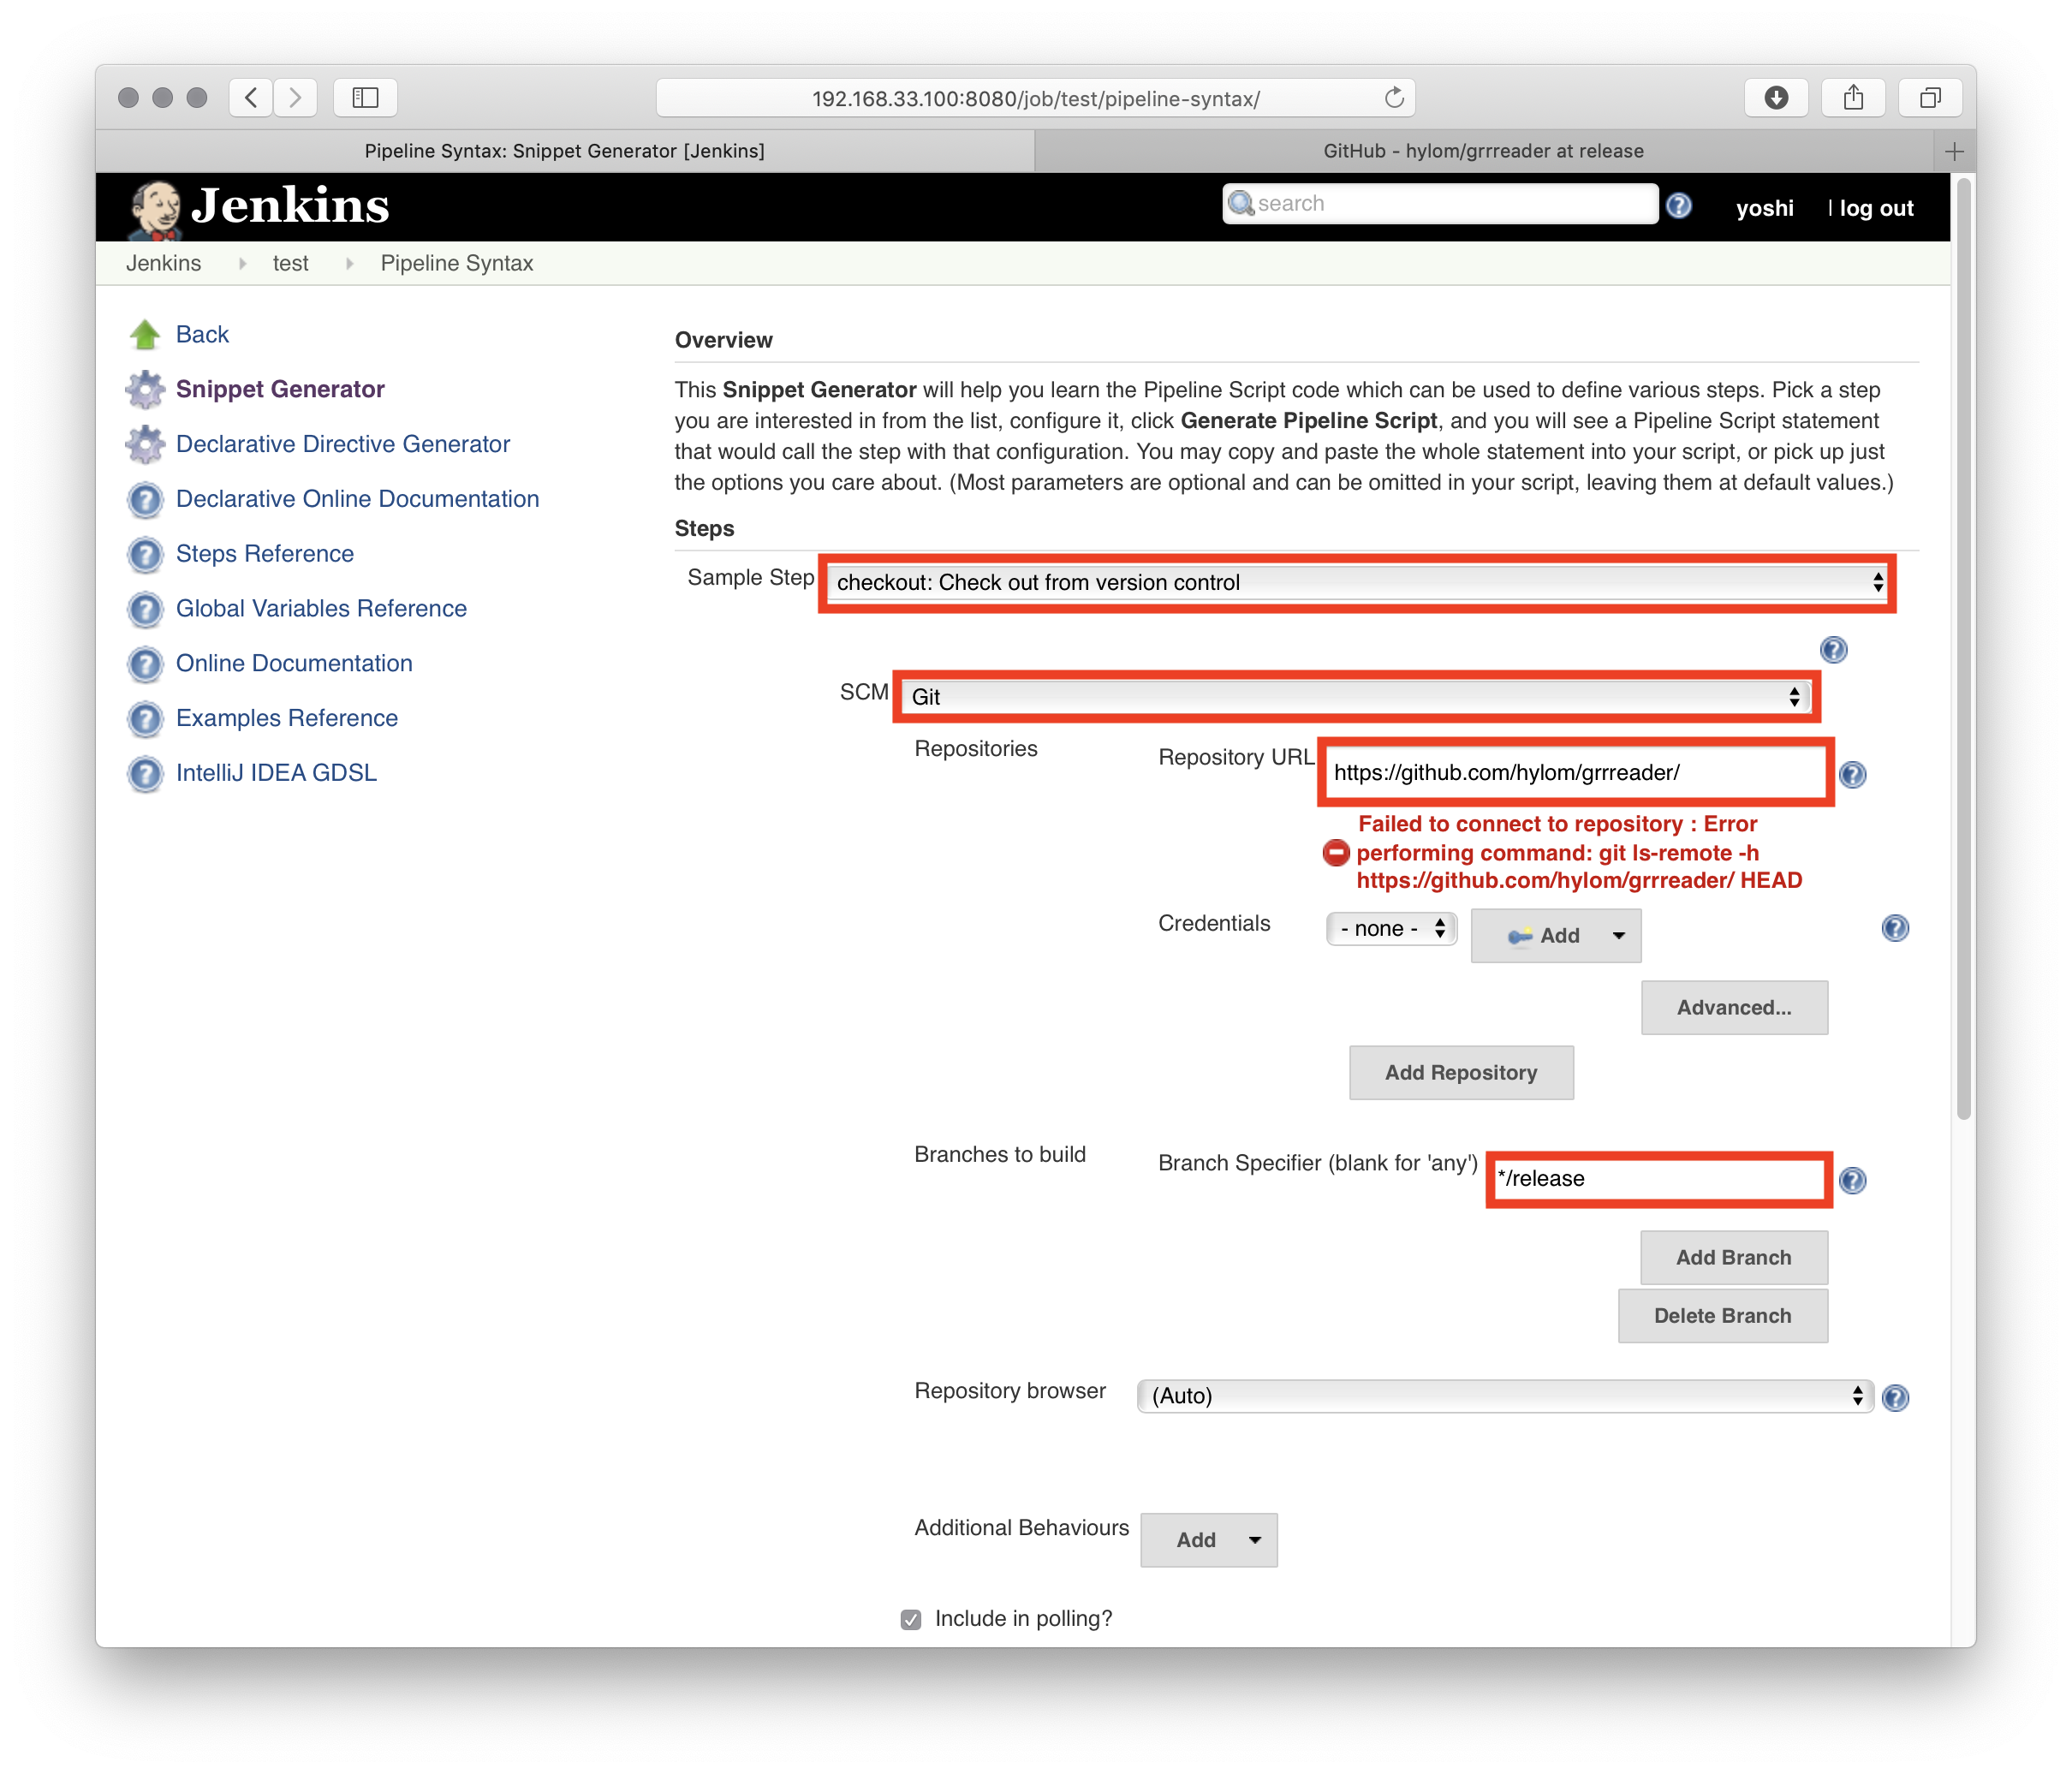This screenshot has height=1774, width=2072.
Task: Click the Delete Branch button
Action: pos(1723,1316)
